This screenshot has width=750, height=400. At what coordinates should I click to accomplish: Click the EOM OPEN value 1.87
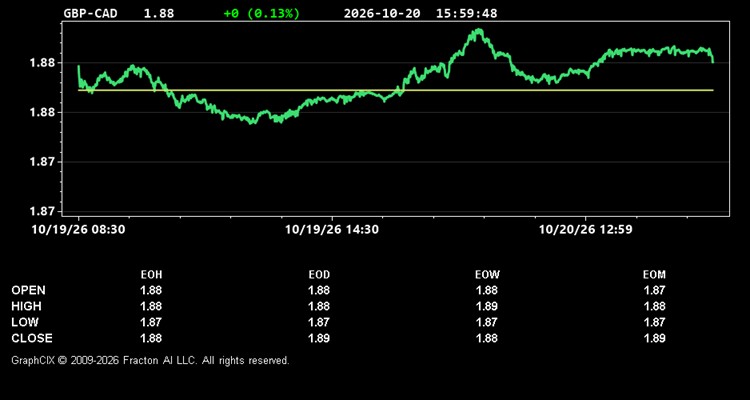654,290
